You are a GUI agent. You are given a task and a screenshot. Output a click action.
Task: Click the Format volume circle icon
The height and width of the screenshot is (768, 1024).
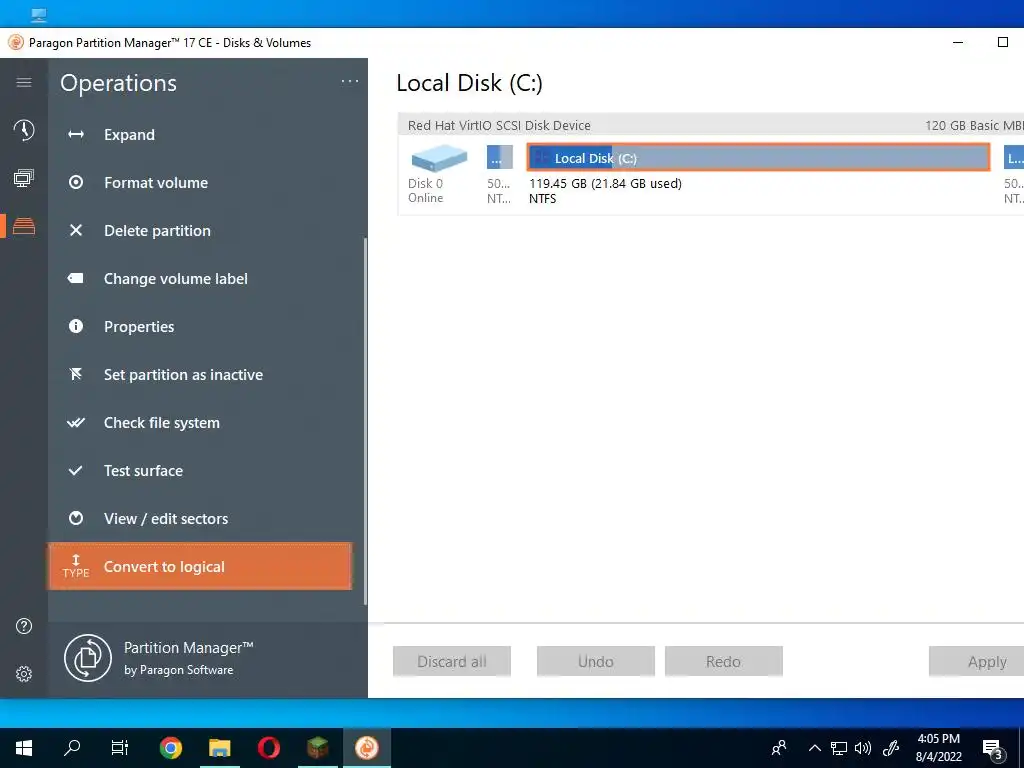coord(76,182)
